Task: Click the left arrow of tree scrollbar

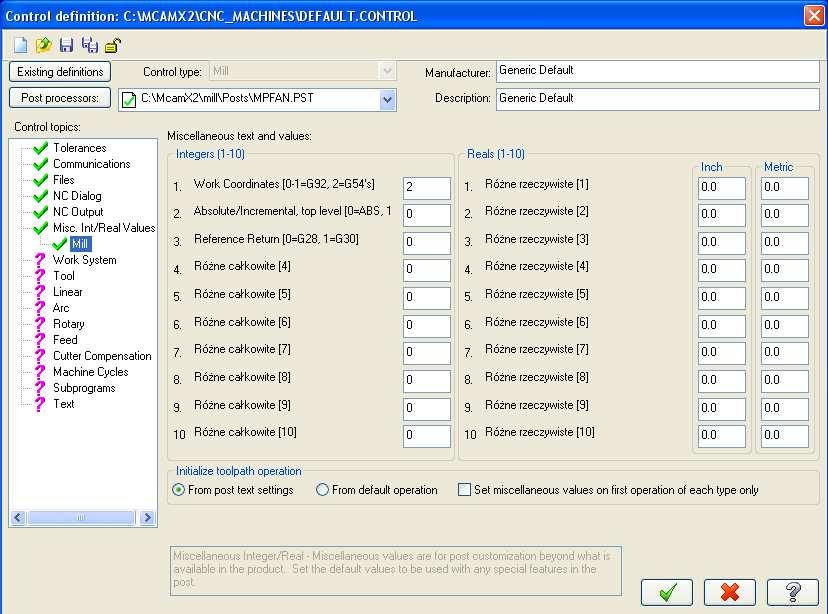Action: coord(18,517)
